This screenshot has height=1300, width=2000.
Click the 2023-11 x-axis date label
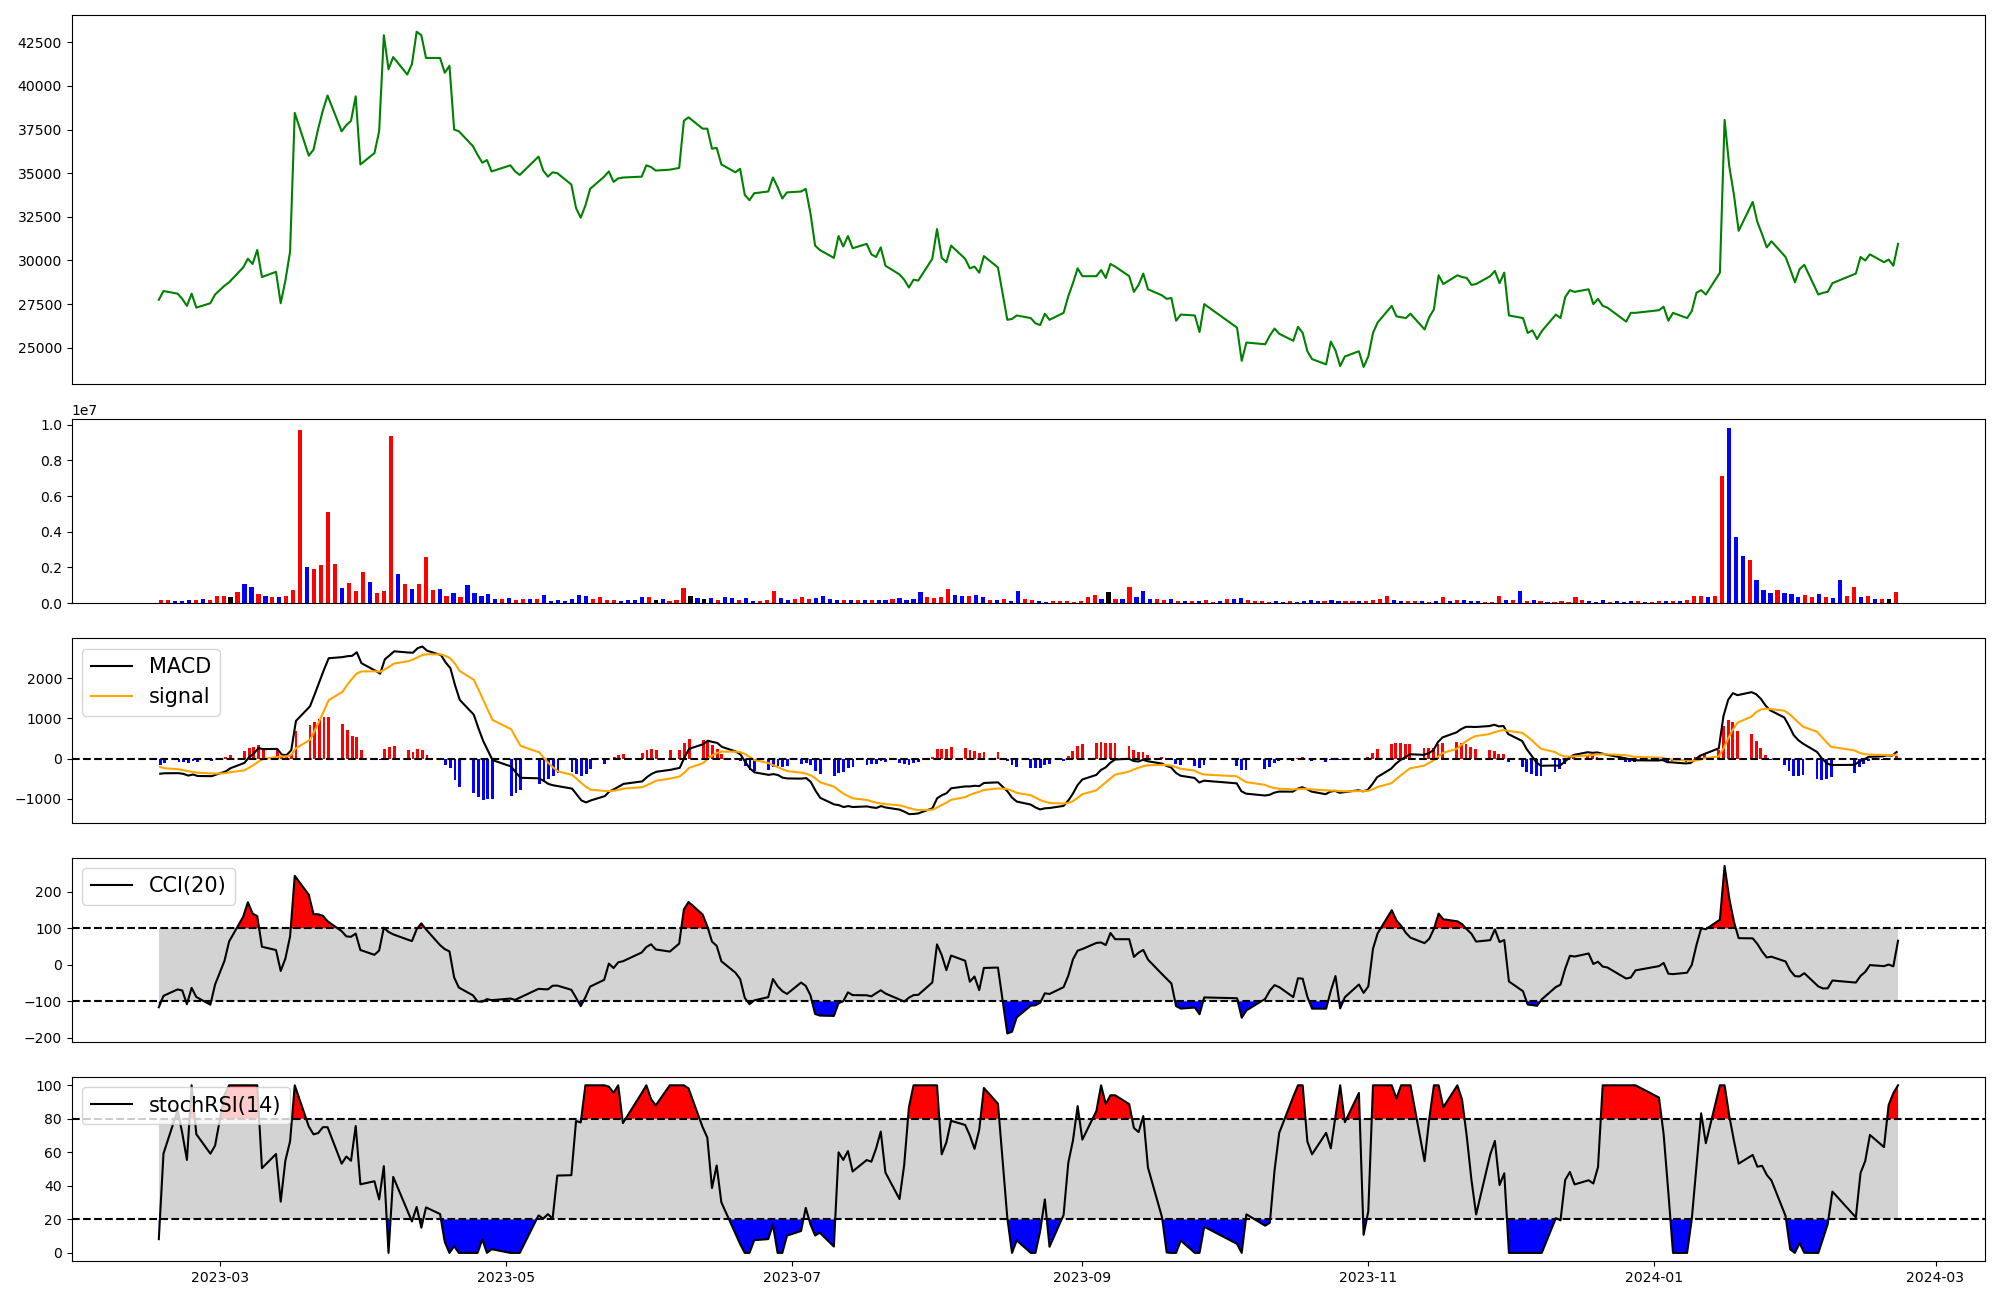1367,1277
